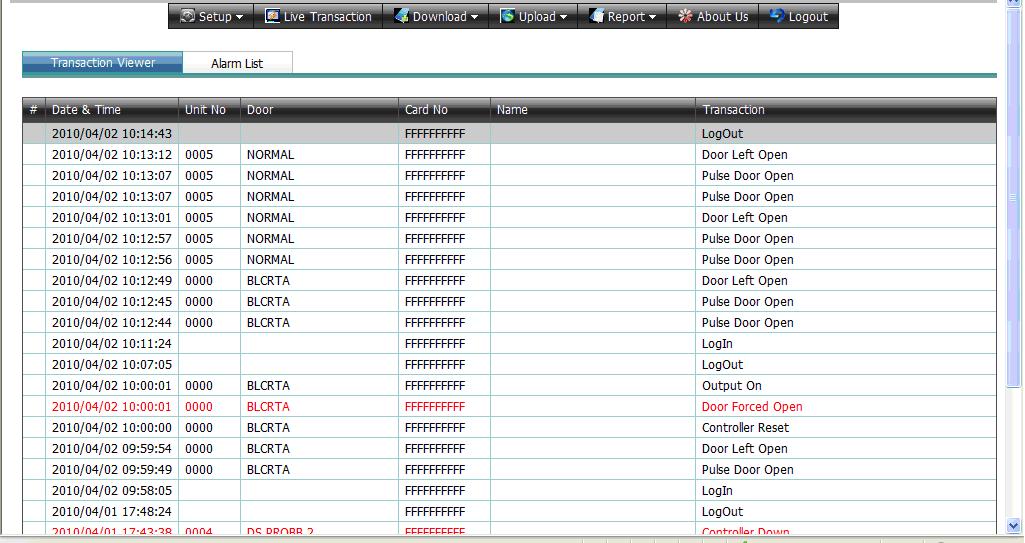1025x543 pixels.
Task: Open the About Us page
Action: coord(722,17)
